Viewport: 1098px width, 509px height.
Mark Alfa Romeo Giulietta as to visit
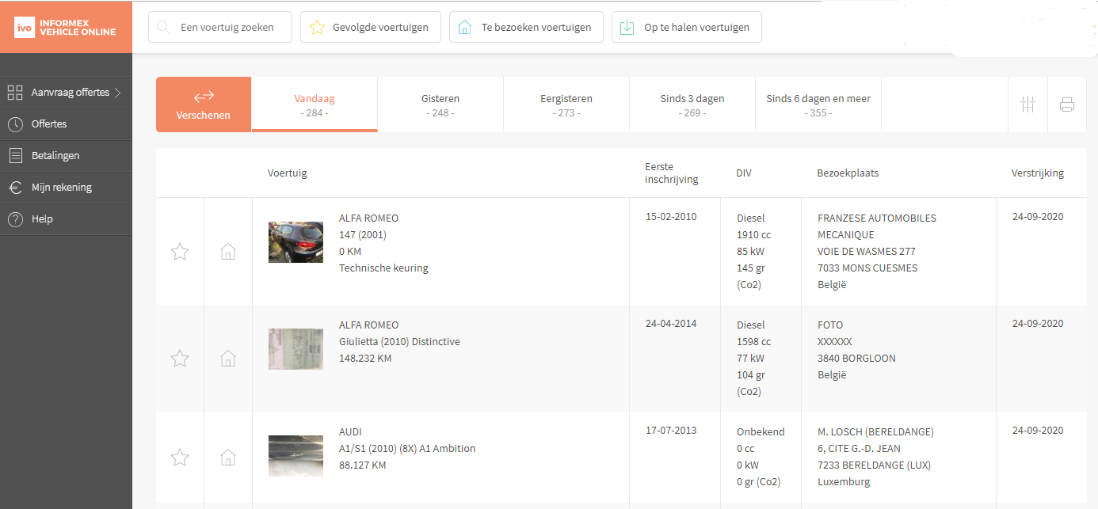click(x=228, y=358)
